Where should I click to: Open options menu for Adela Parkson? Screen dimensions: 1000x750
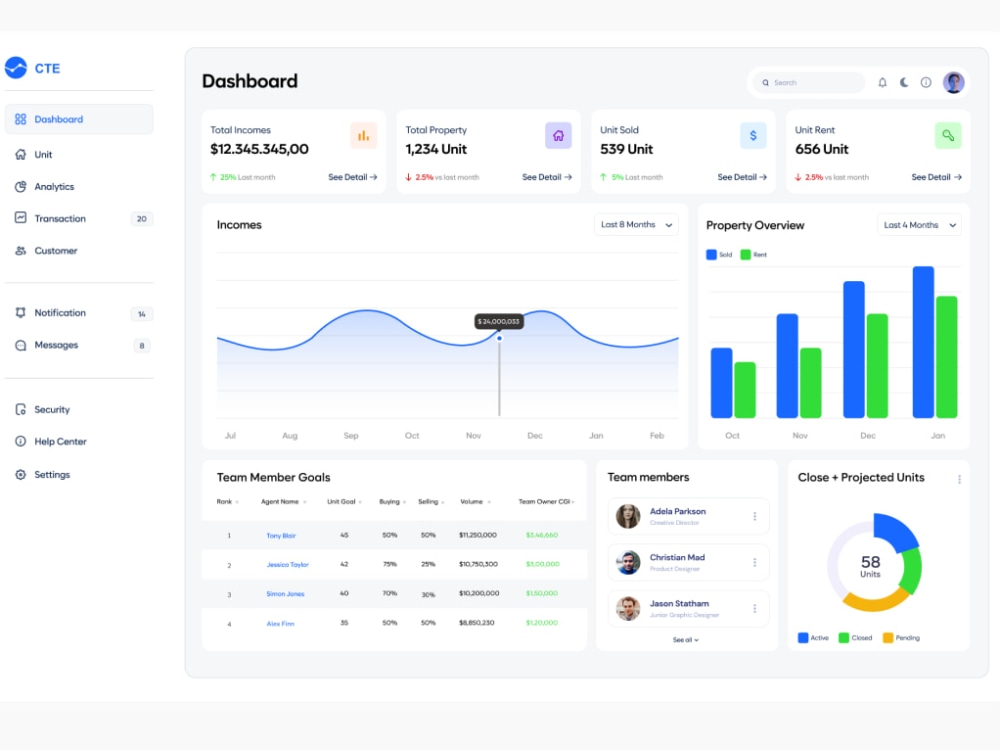coord(757,516)
